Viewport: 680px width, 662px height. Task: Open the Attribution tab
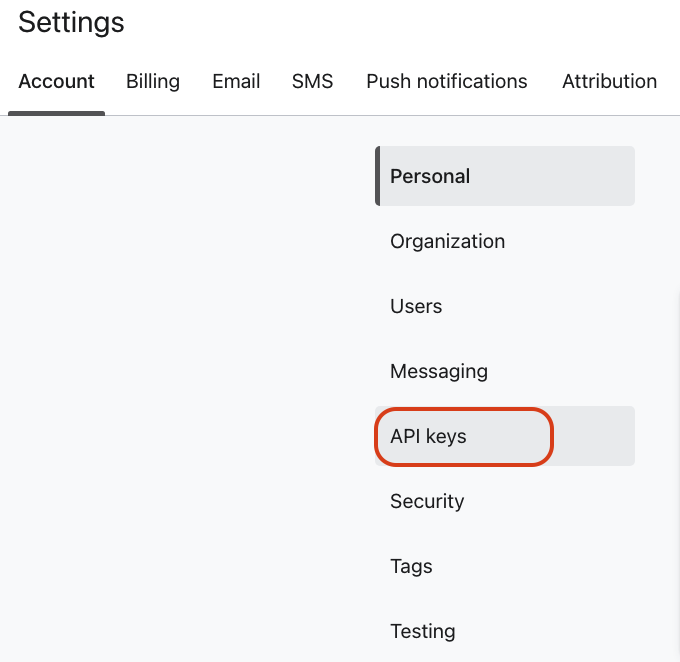click(x=609, y=82)
